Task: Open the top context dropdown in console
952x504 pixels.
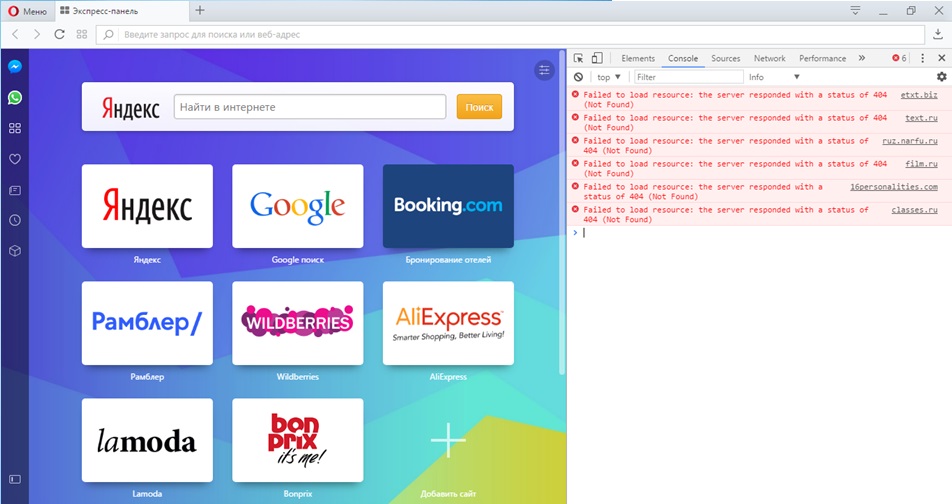Action: click(x=608, y=77)
